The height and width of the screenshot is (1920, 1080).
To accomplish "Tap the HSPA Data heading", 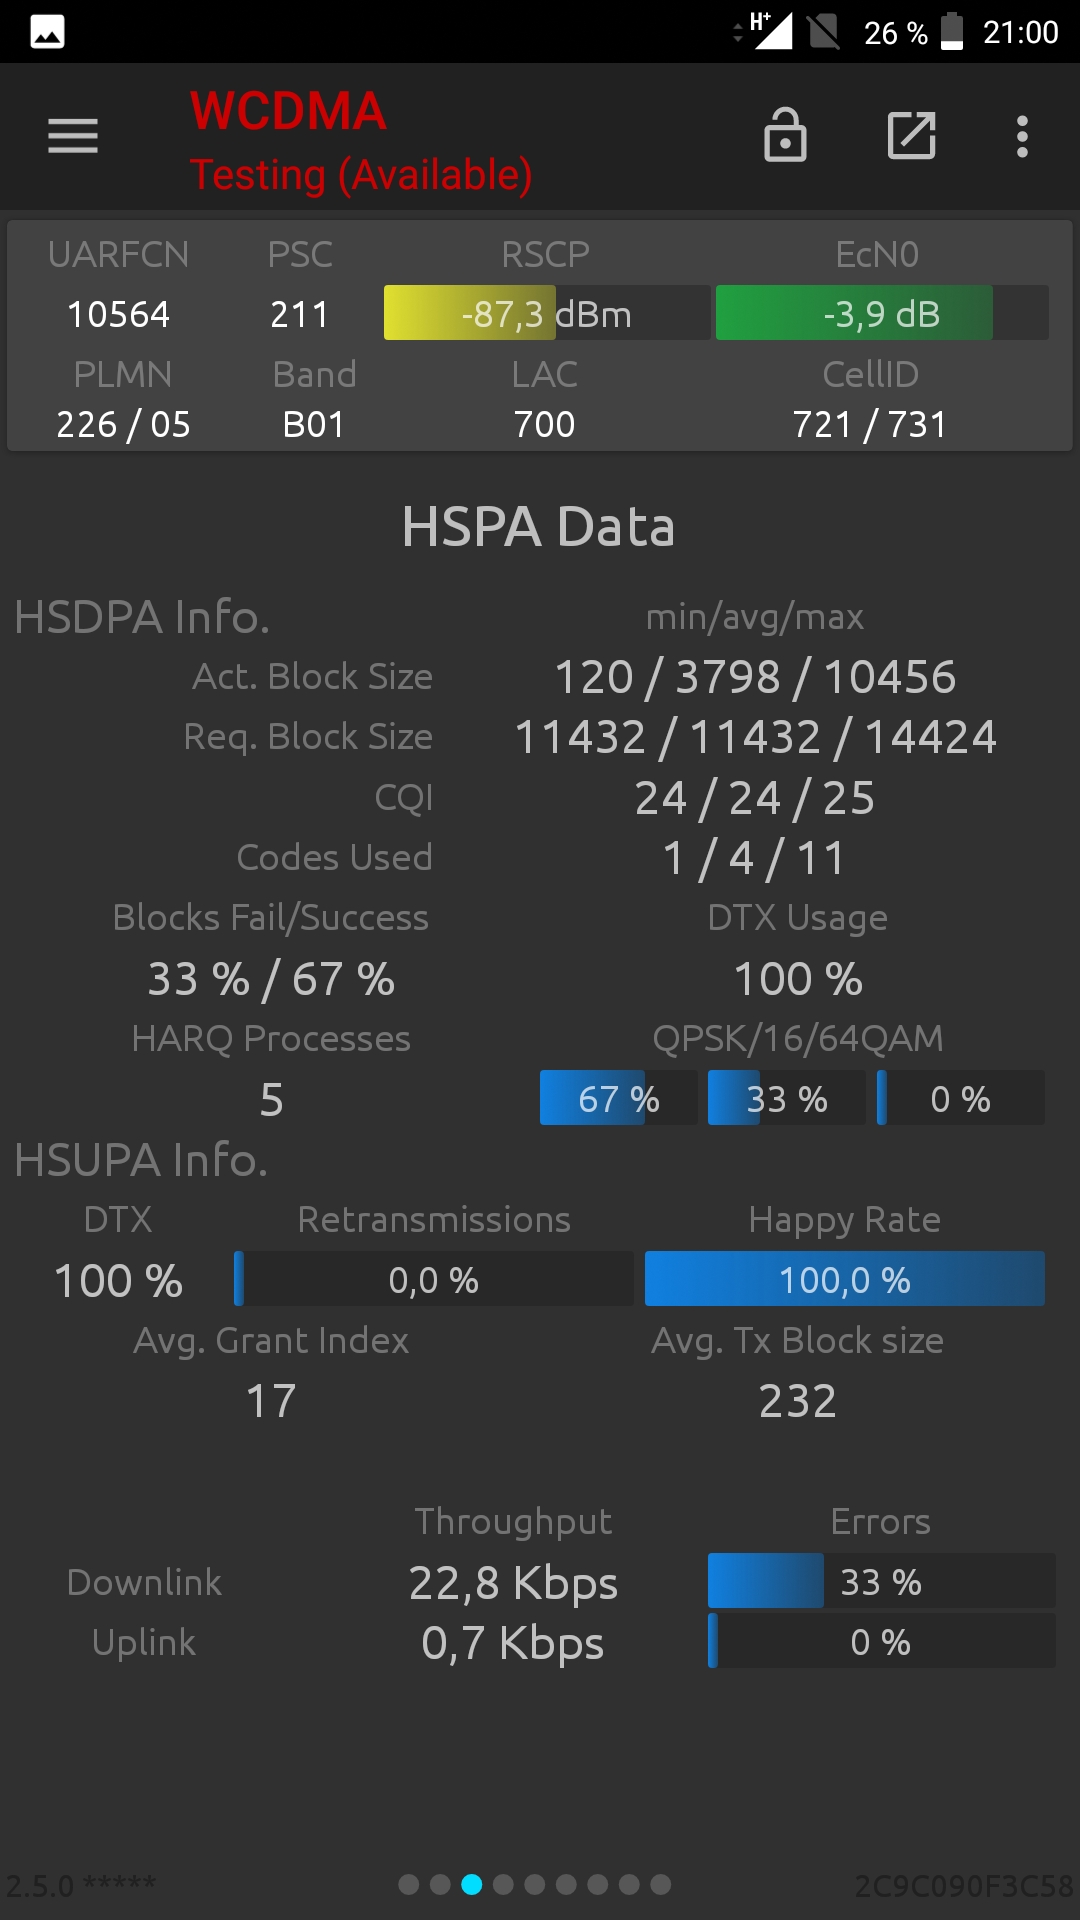I will [538, 527].
